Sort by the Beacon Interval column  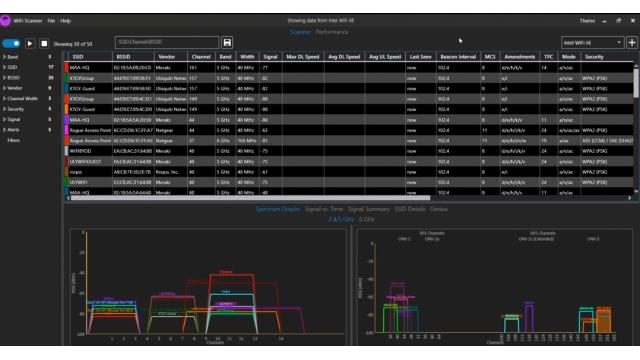(x=458, y=57)
